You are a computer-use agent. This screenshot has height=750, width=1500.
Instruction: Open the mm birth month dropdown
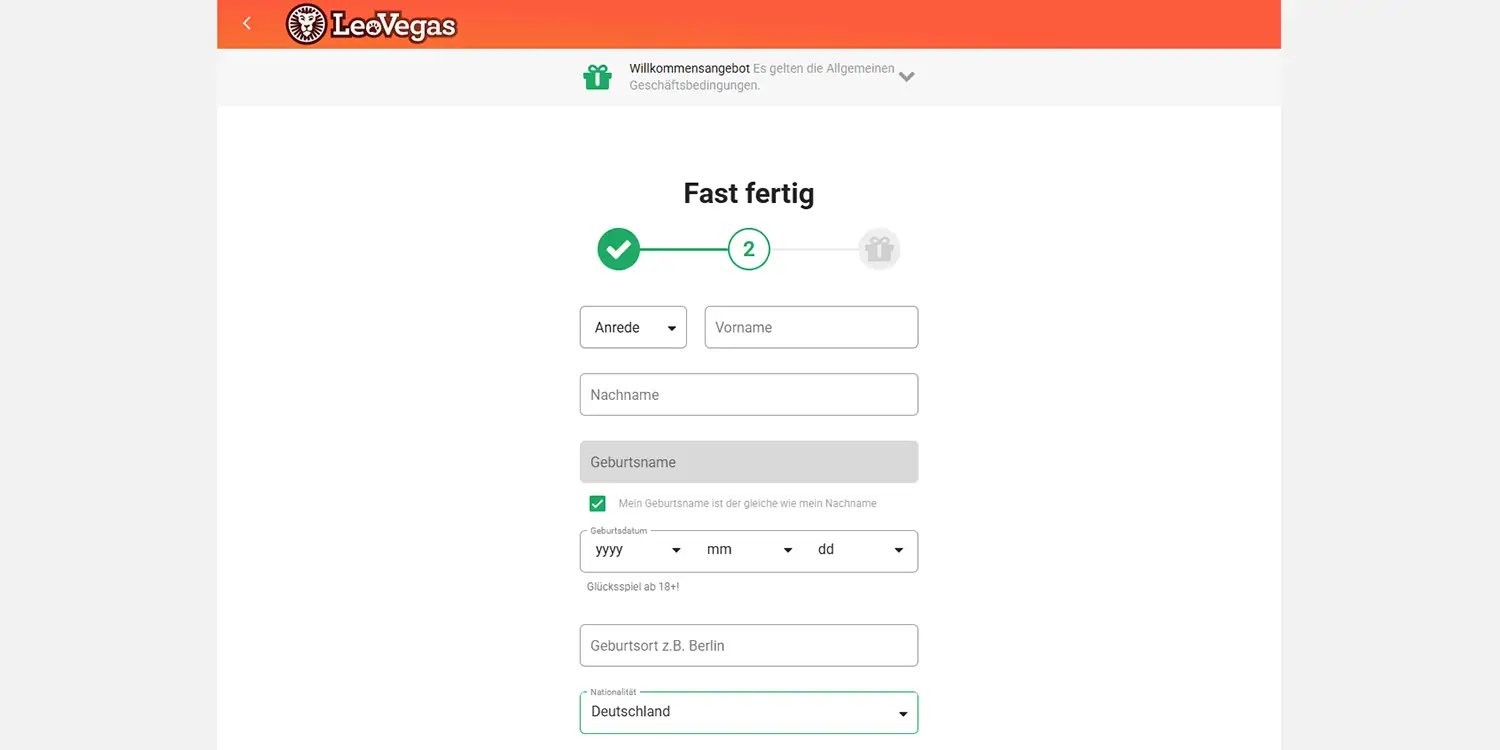click(x=749, y=550)
